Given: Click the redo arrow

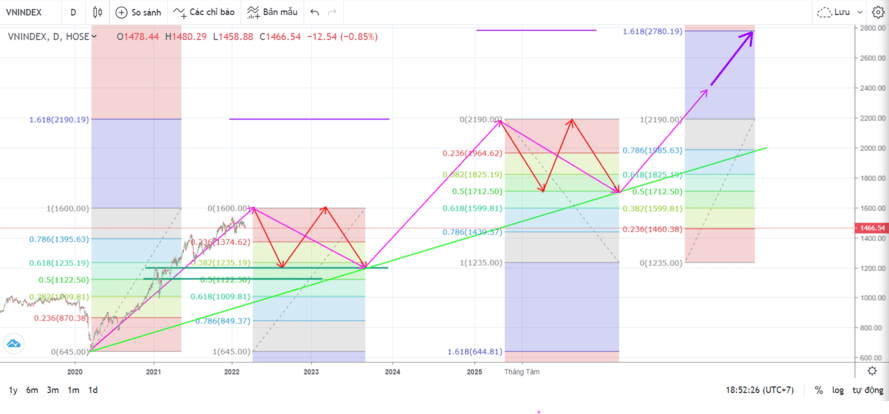Looking at the screenshot, I should (334, 13).
